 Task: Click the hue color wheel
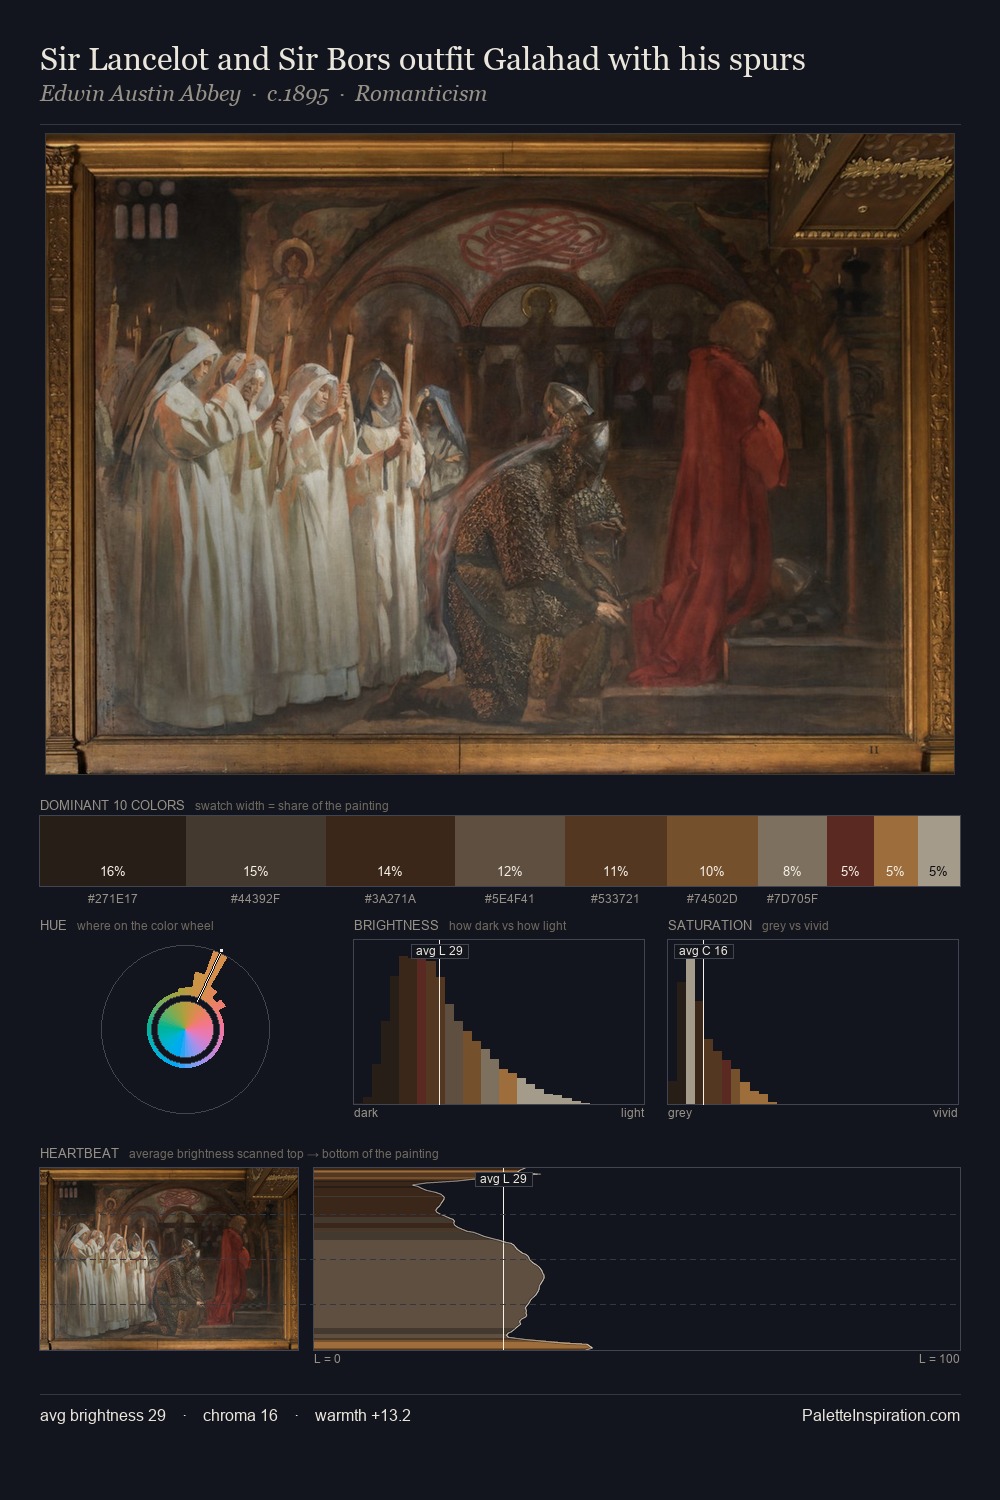point(185,1028)
